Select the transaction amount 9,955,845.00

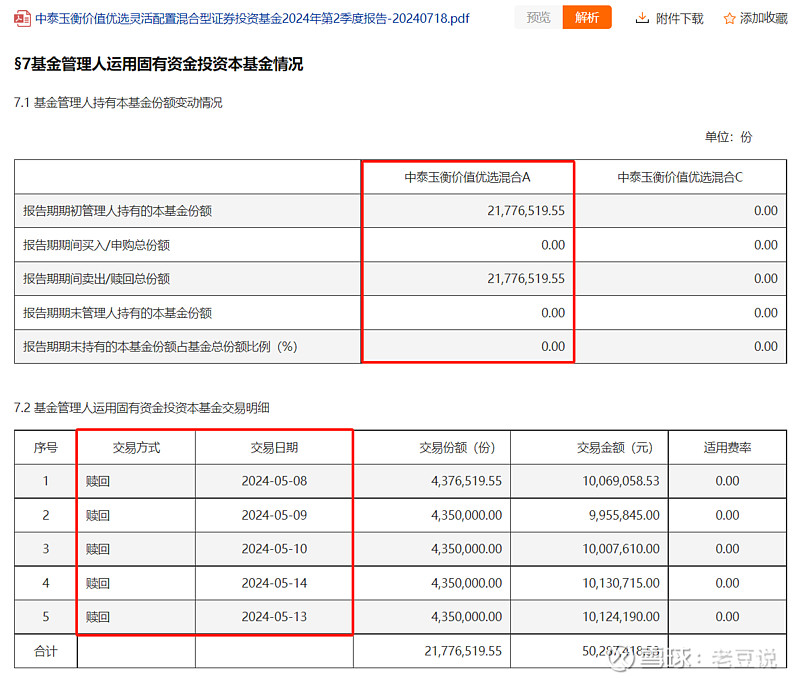pyautogui.click(x=624, y=515)
